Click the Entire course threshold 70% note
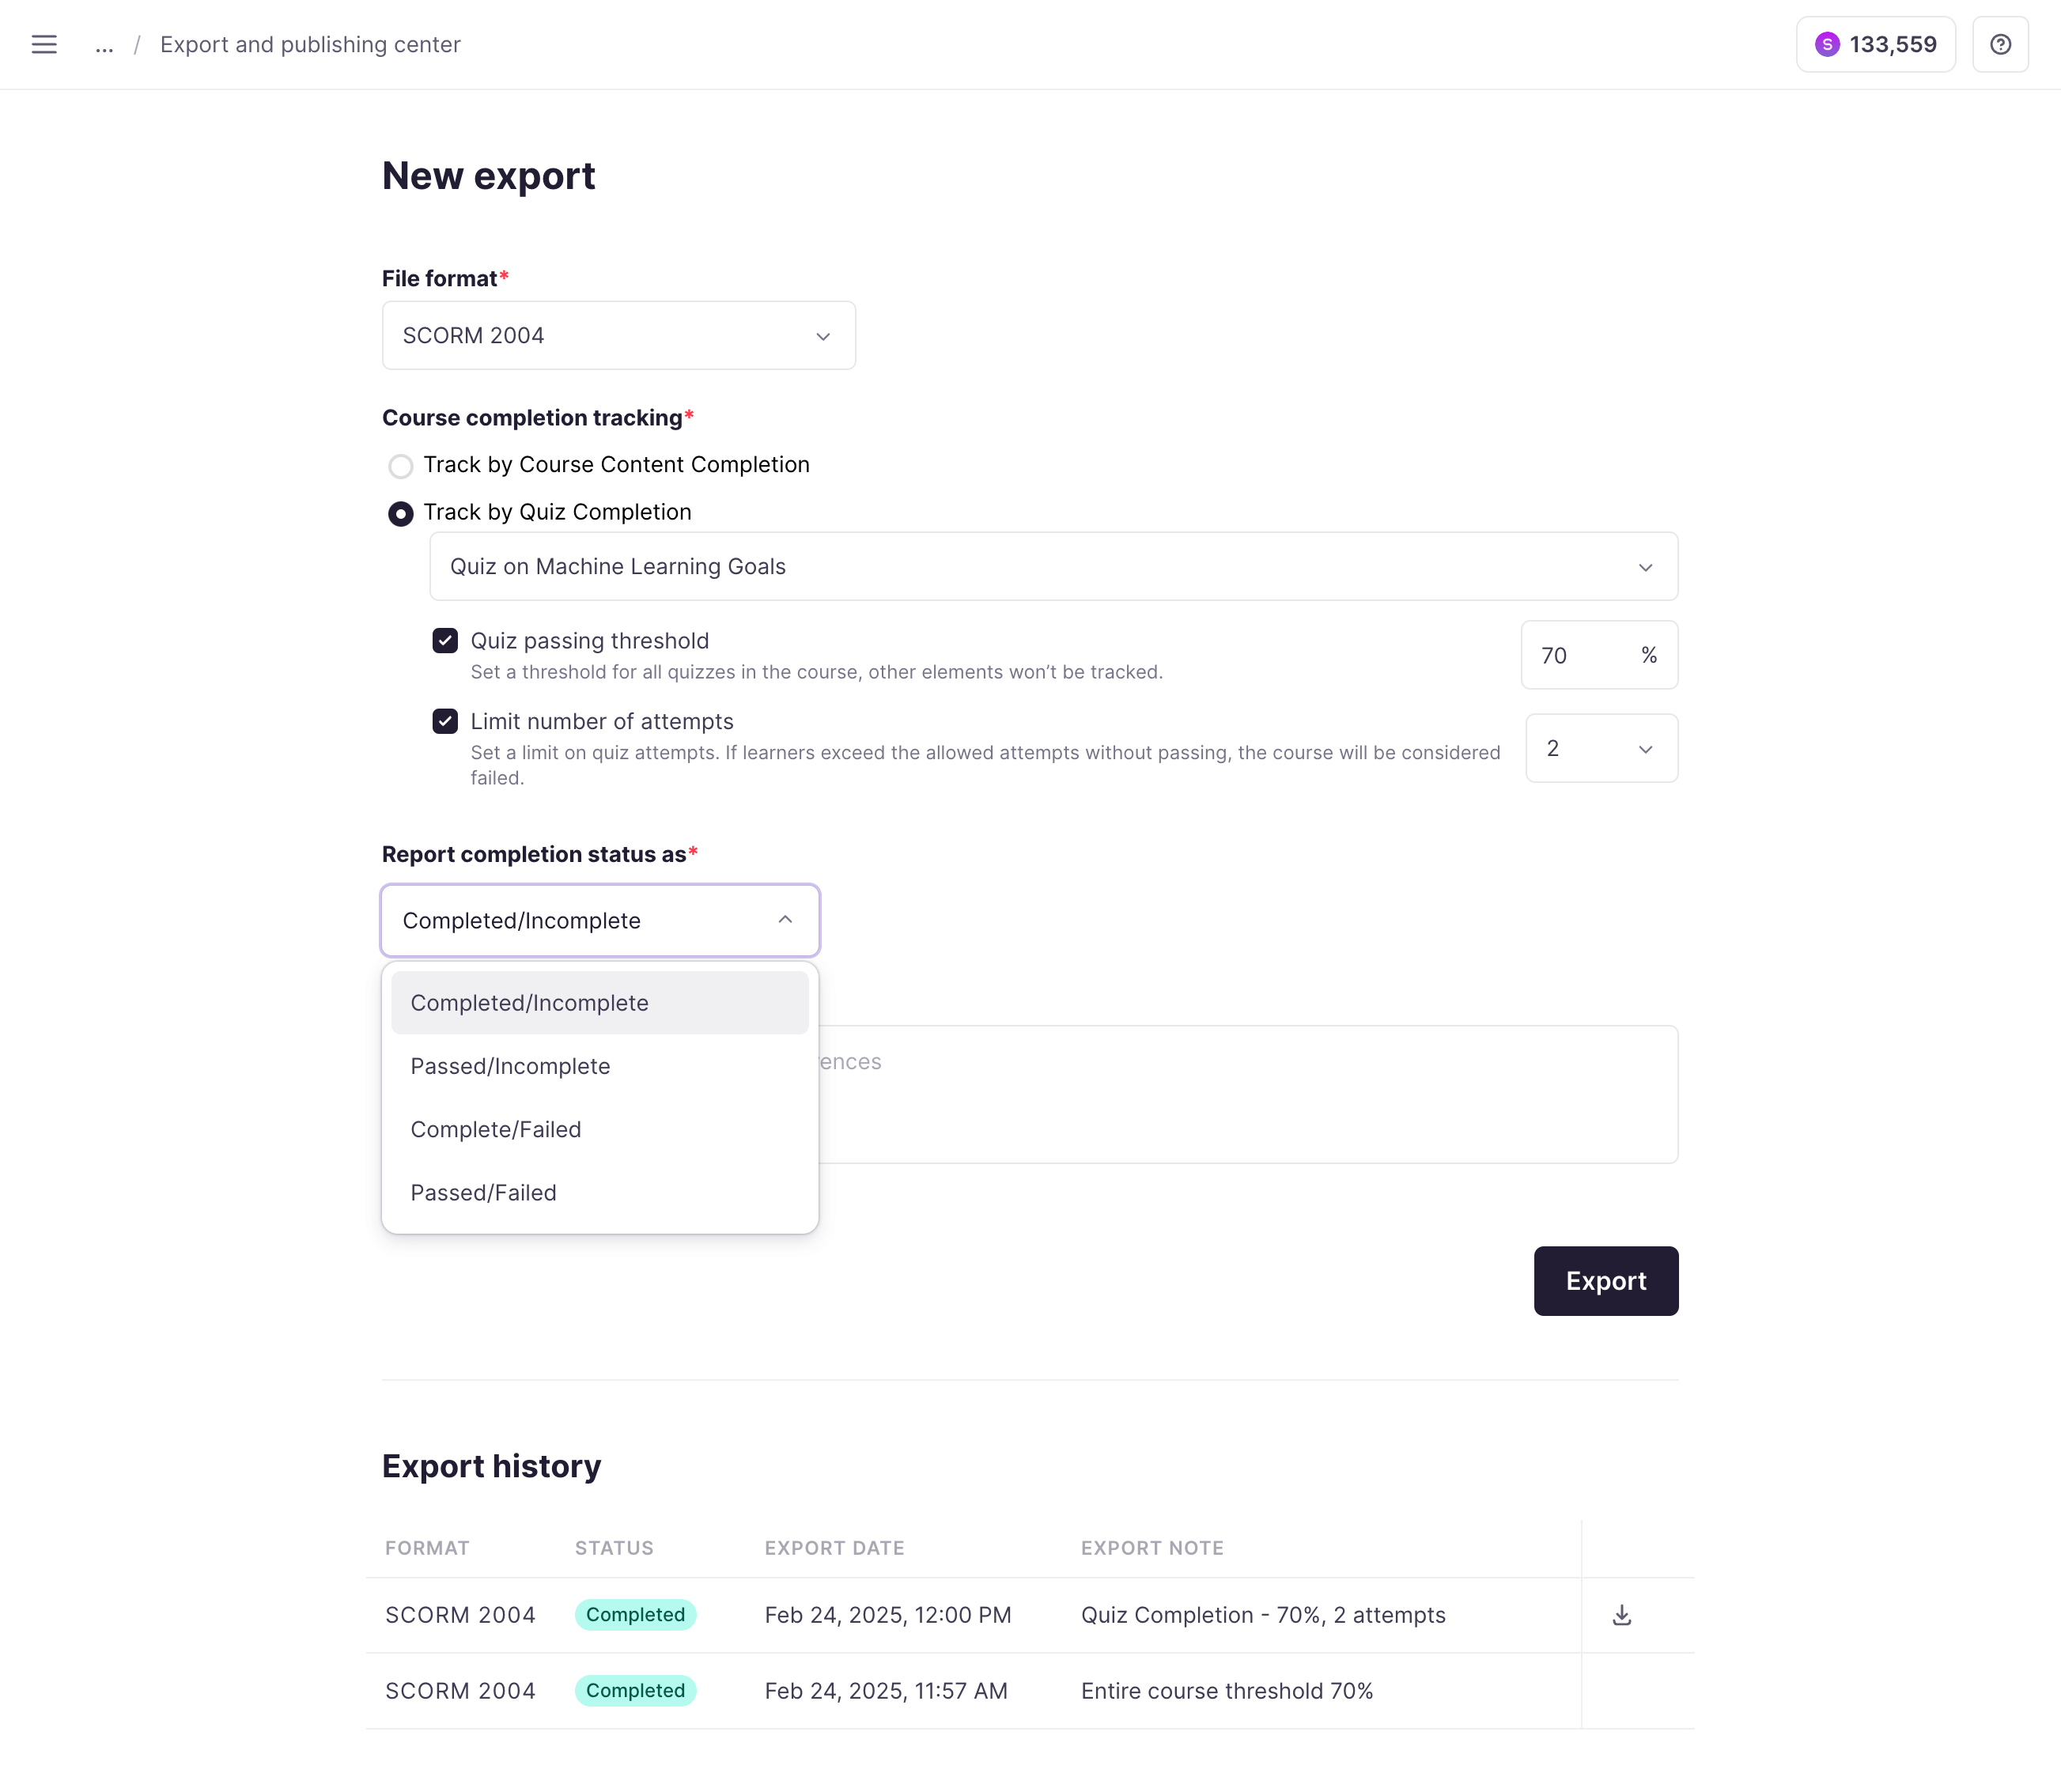 click(1227, 1691)
